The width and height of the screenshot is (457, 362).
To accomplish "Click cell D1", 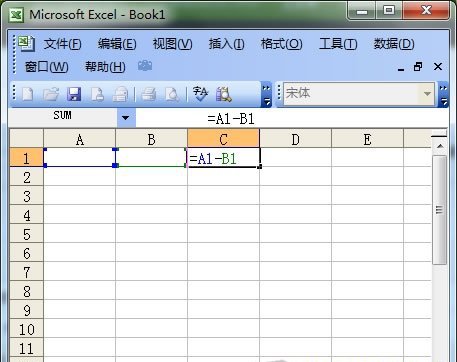I will click(295, 157).
